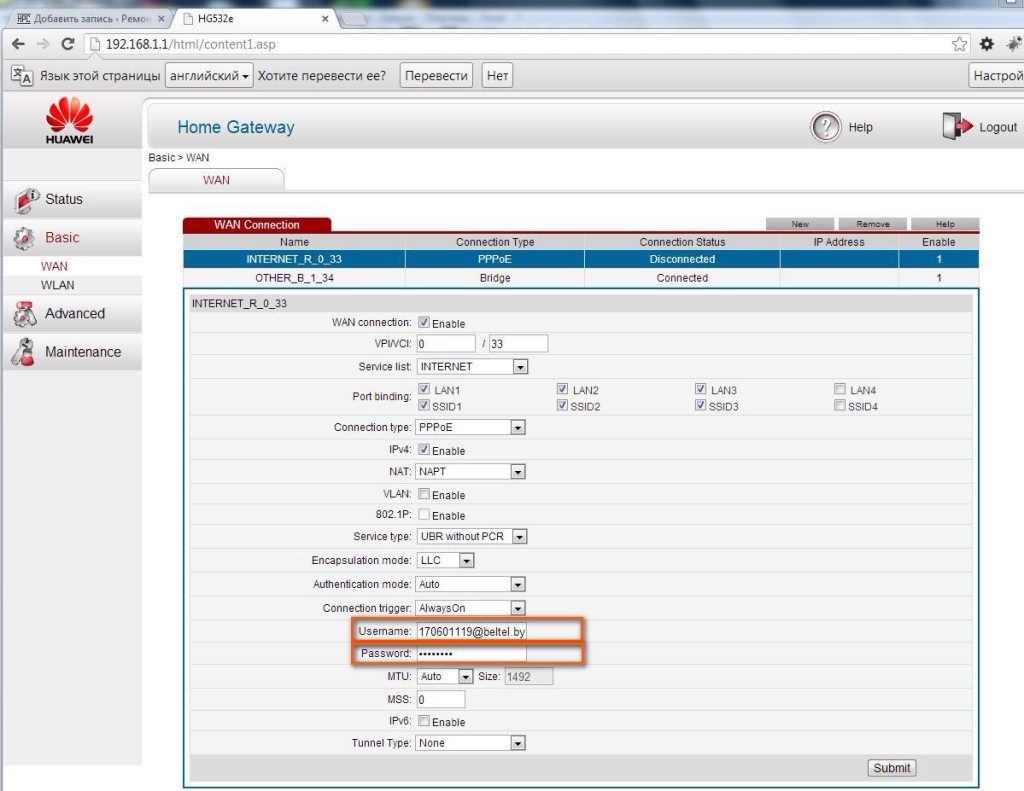The image size is (1024, 791).
Task: Enable the IPv6 checkbox
Action: pyautogui.click(x=424, y=721)
